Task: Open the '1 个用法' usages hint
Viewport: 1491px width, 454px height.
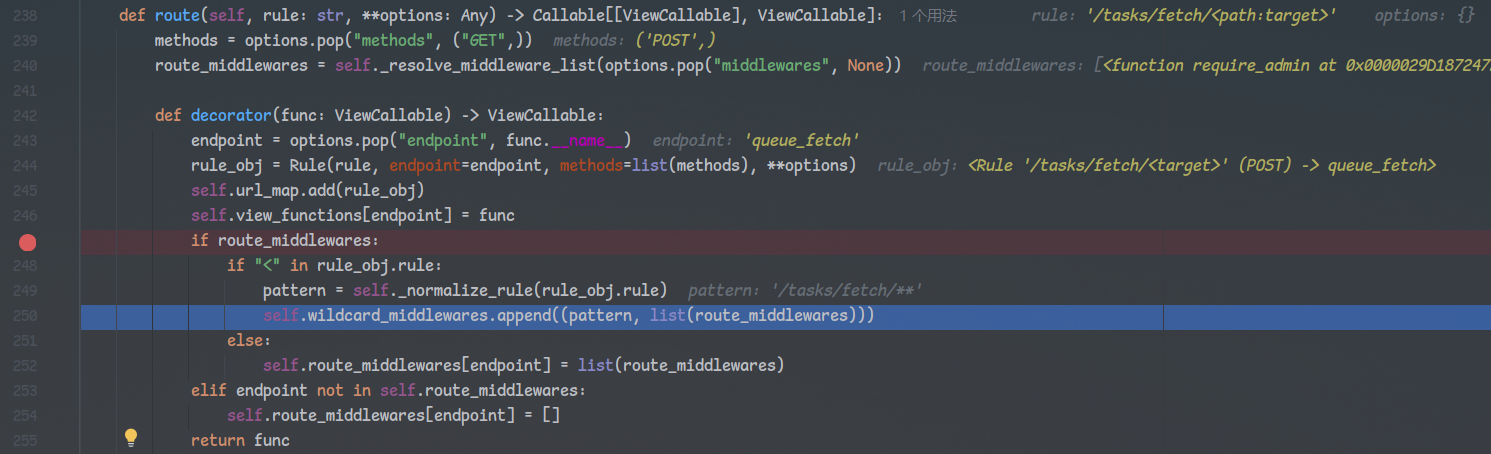Action: (928, 16)
